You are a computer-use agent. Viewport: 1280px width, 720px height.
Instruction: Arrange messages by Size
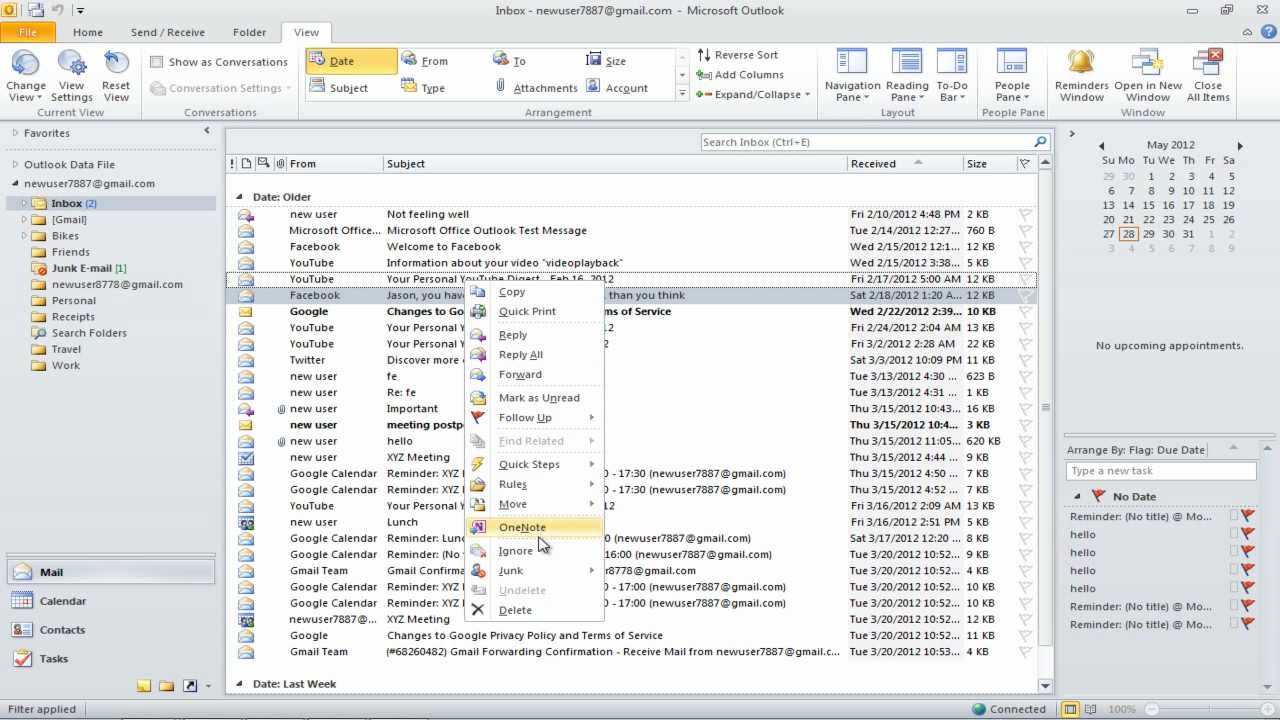tap(607, 61)
